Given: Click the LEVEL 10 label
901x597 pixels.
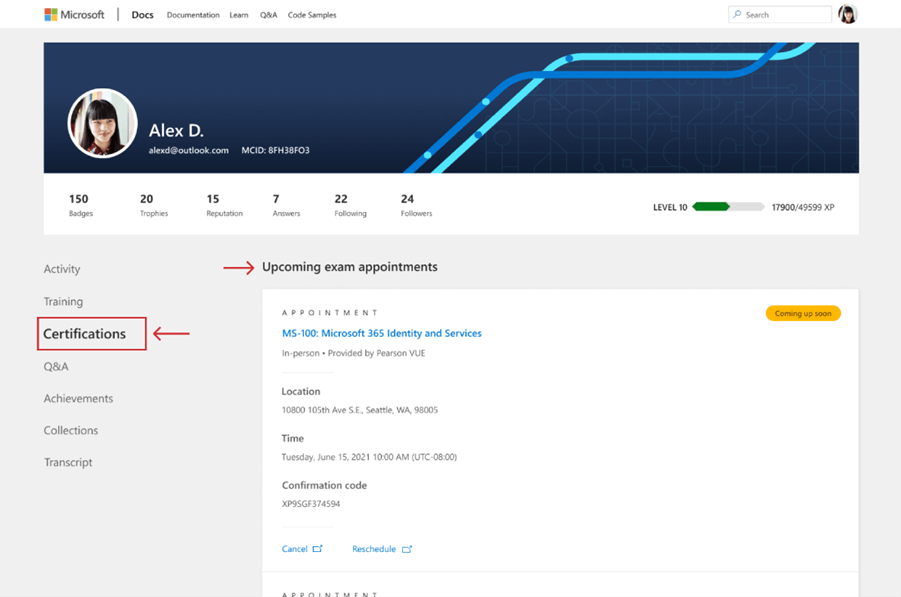Looking at the screenshot, I should (x=670, y=207).
